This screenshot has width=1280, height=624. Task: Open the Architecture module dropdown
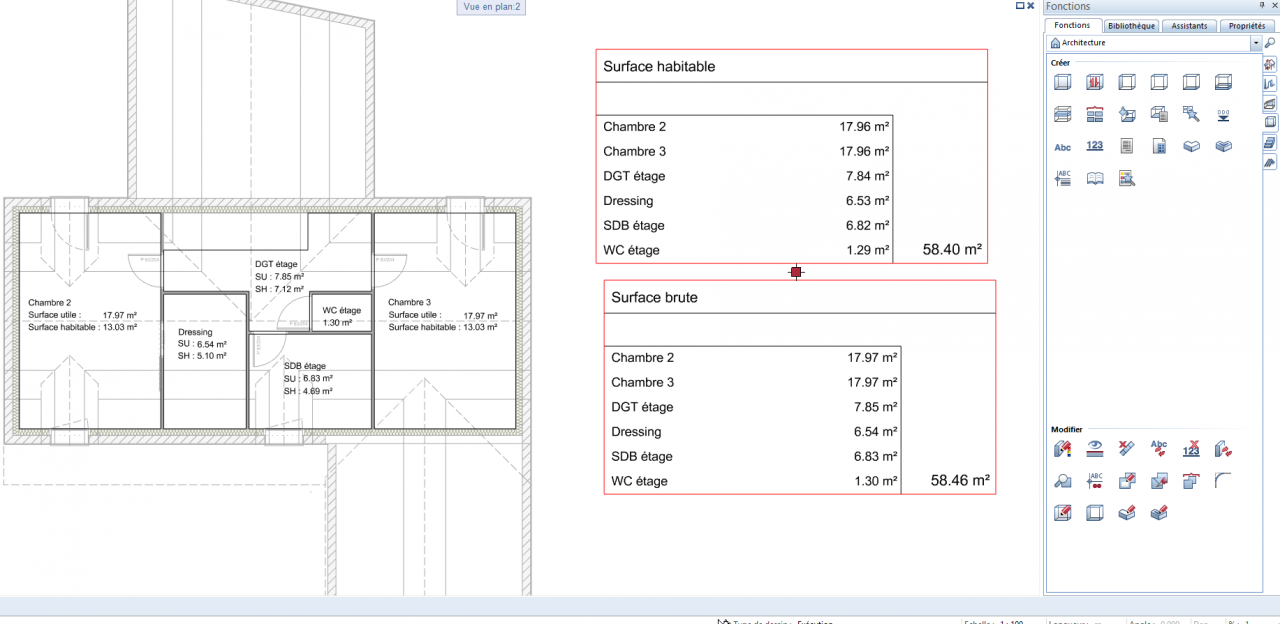click(x=1256, y=43)
